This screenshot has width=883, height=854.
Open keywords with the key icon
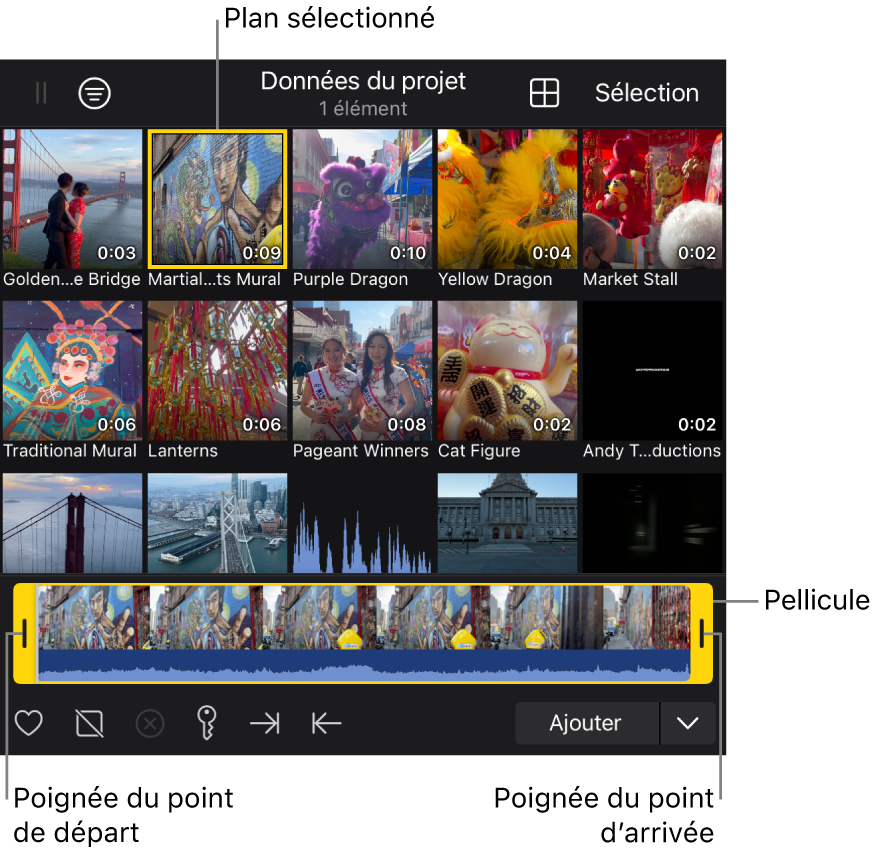(207, 722)
